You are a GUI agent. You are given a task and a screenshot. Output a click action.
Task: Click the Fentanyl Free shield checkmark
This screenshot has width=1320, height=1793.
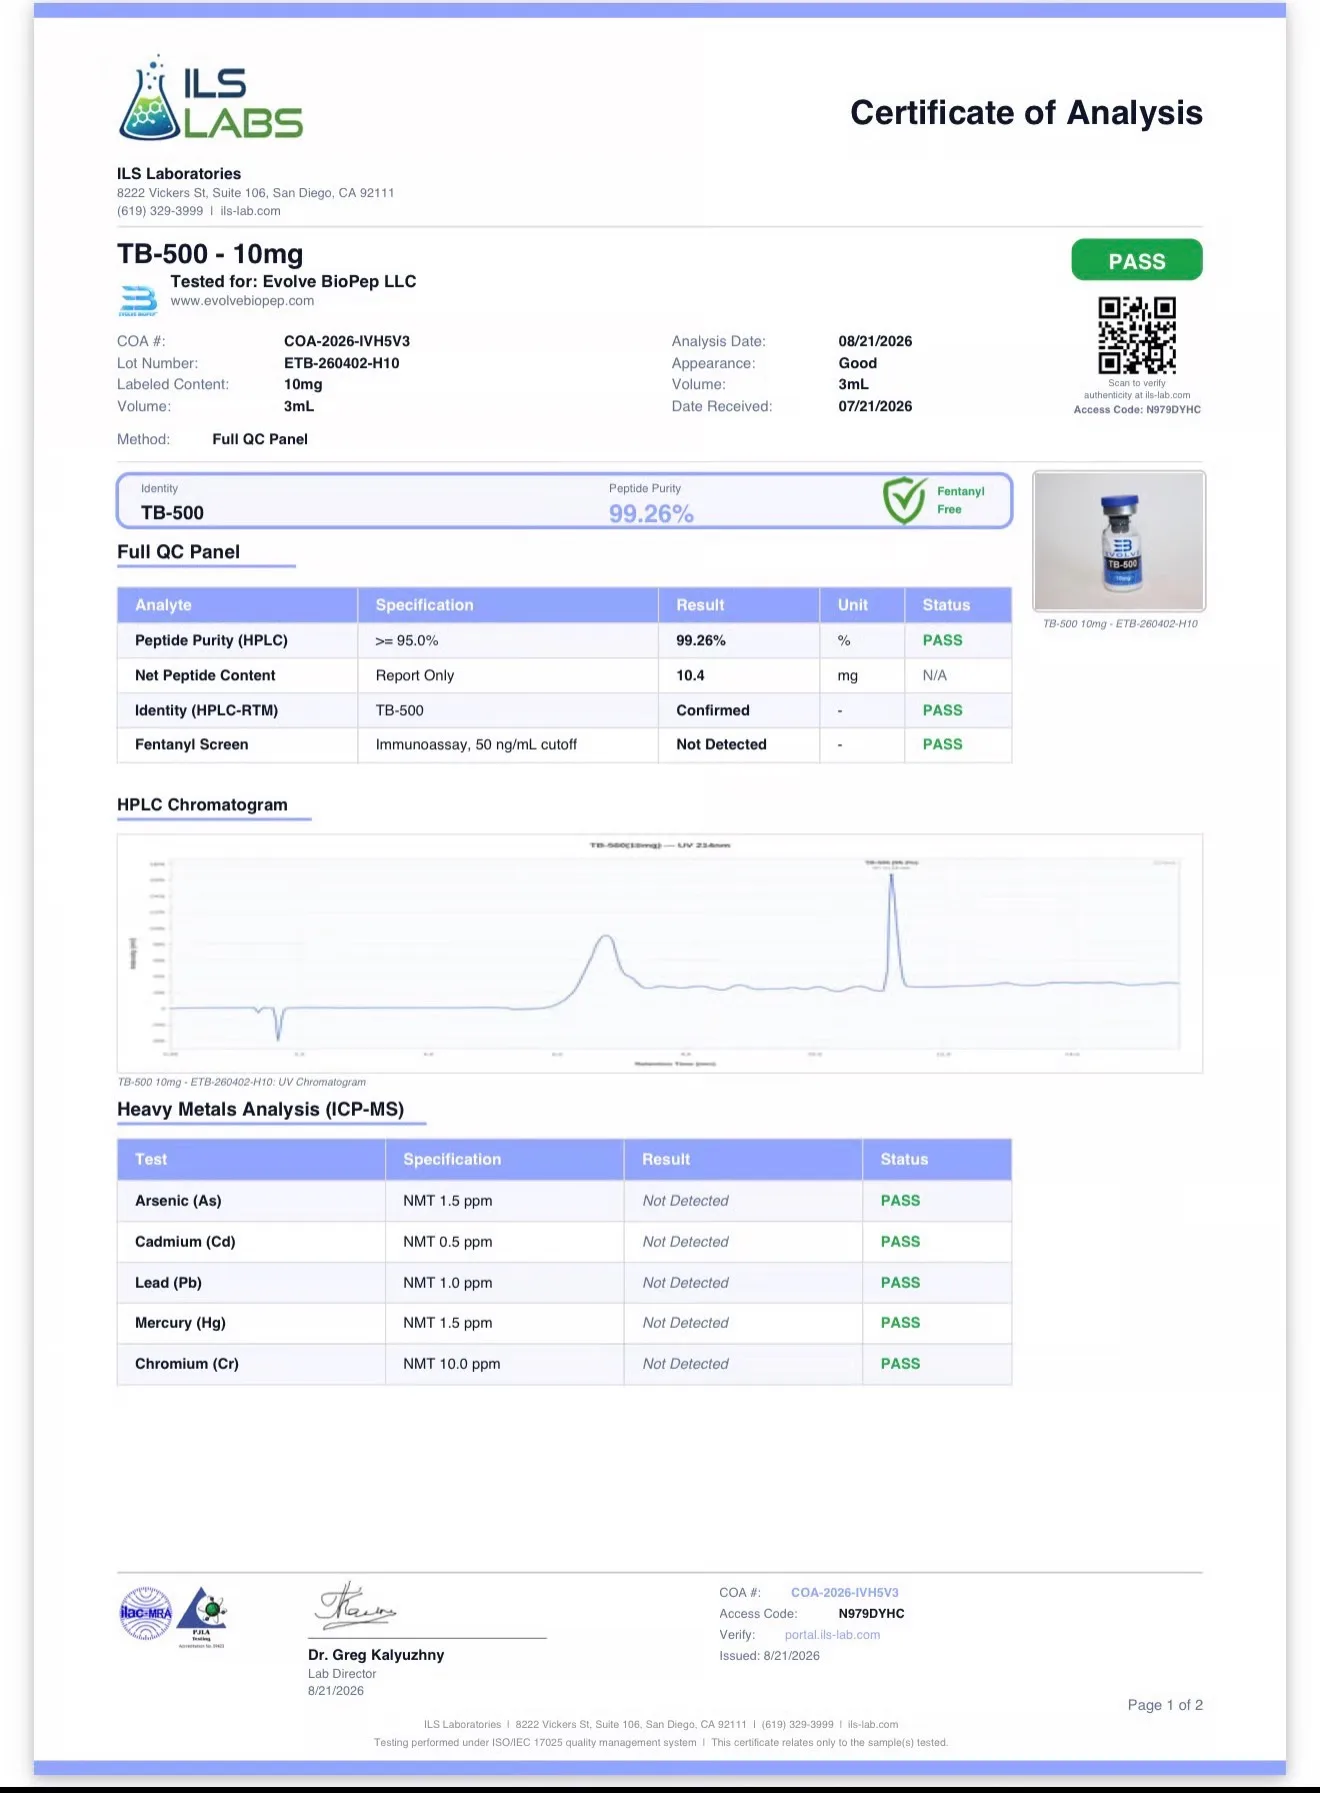904,500
